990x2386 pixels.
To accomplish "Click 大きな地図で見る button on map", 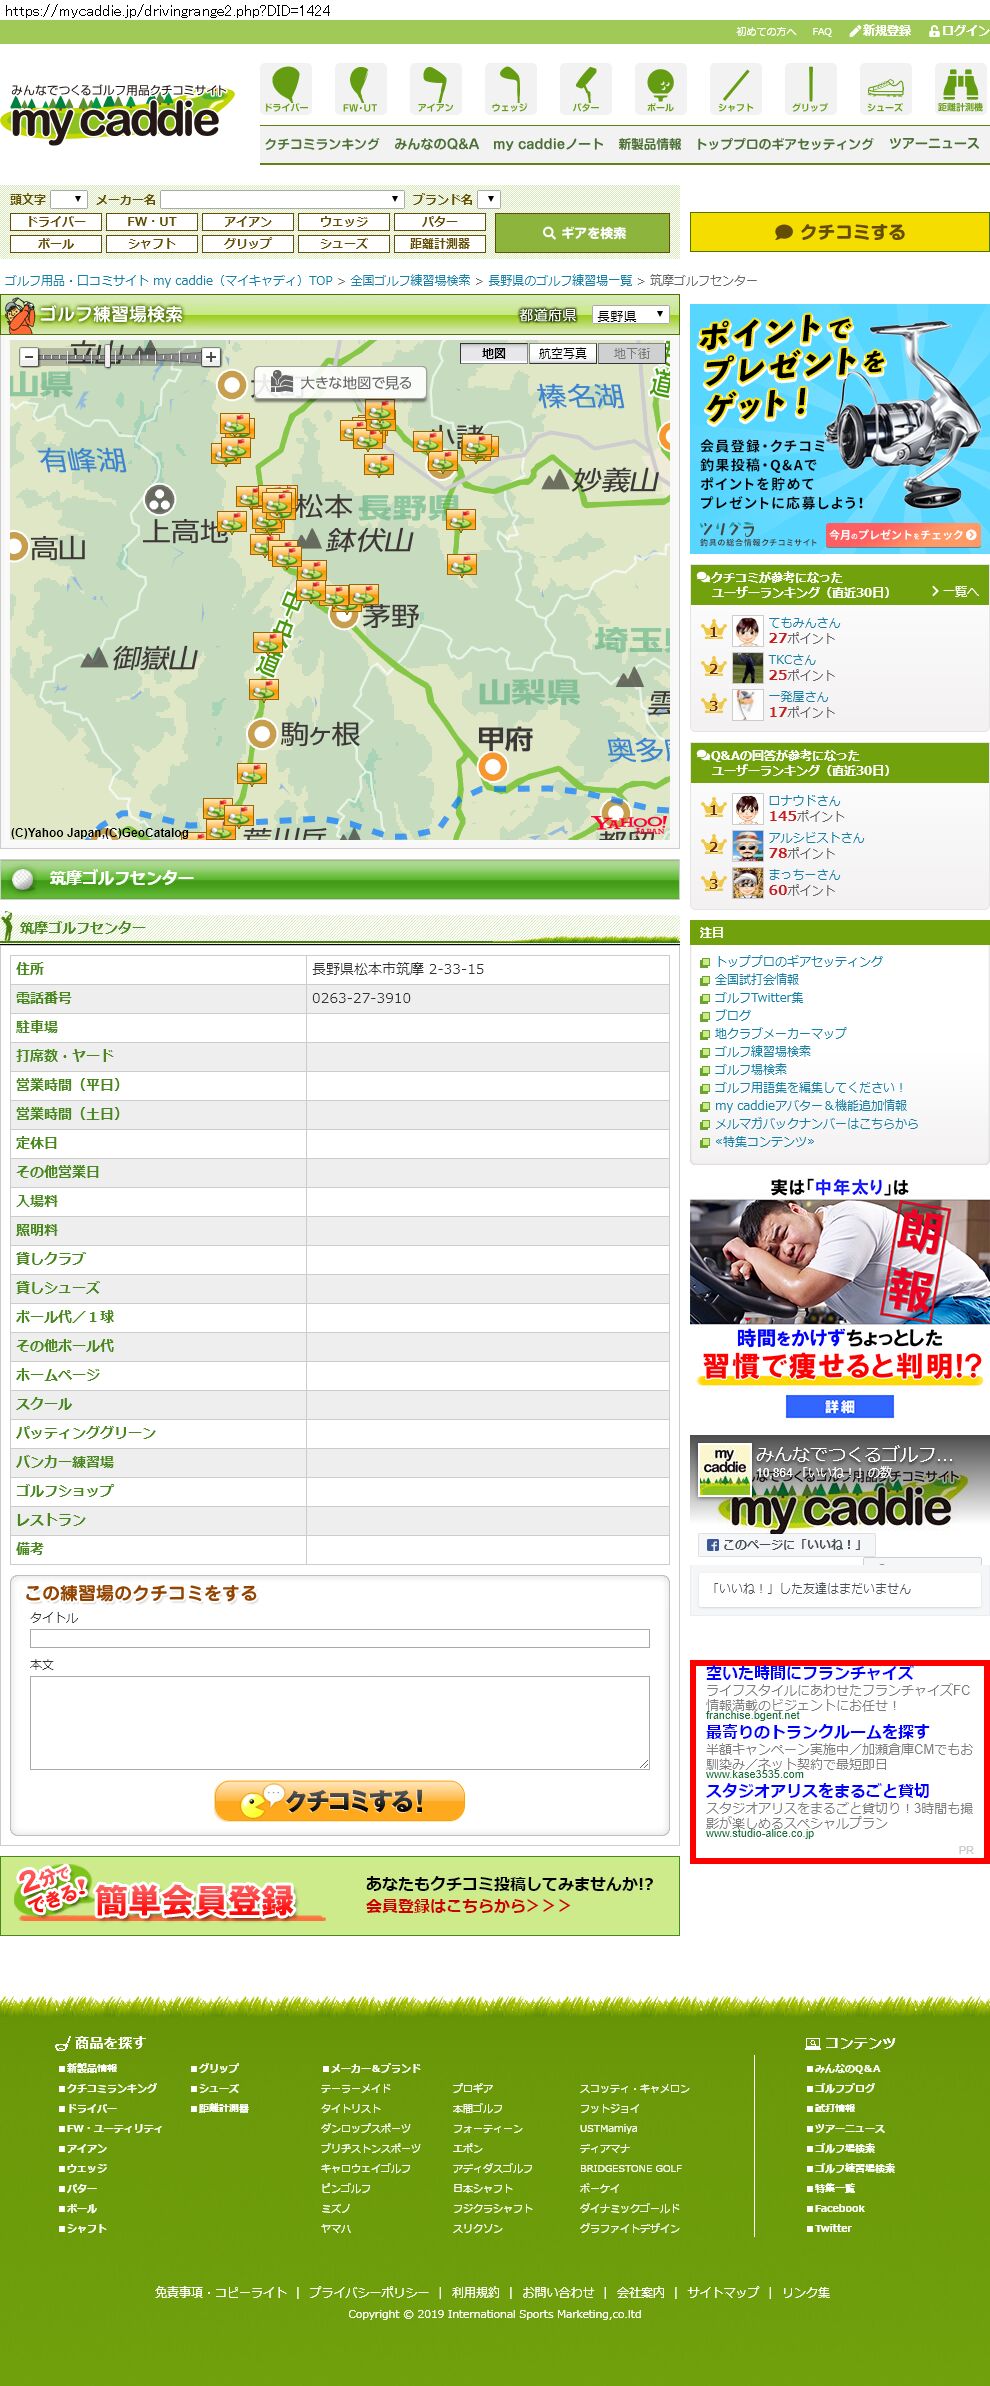I will (341, 382).
